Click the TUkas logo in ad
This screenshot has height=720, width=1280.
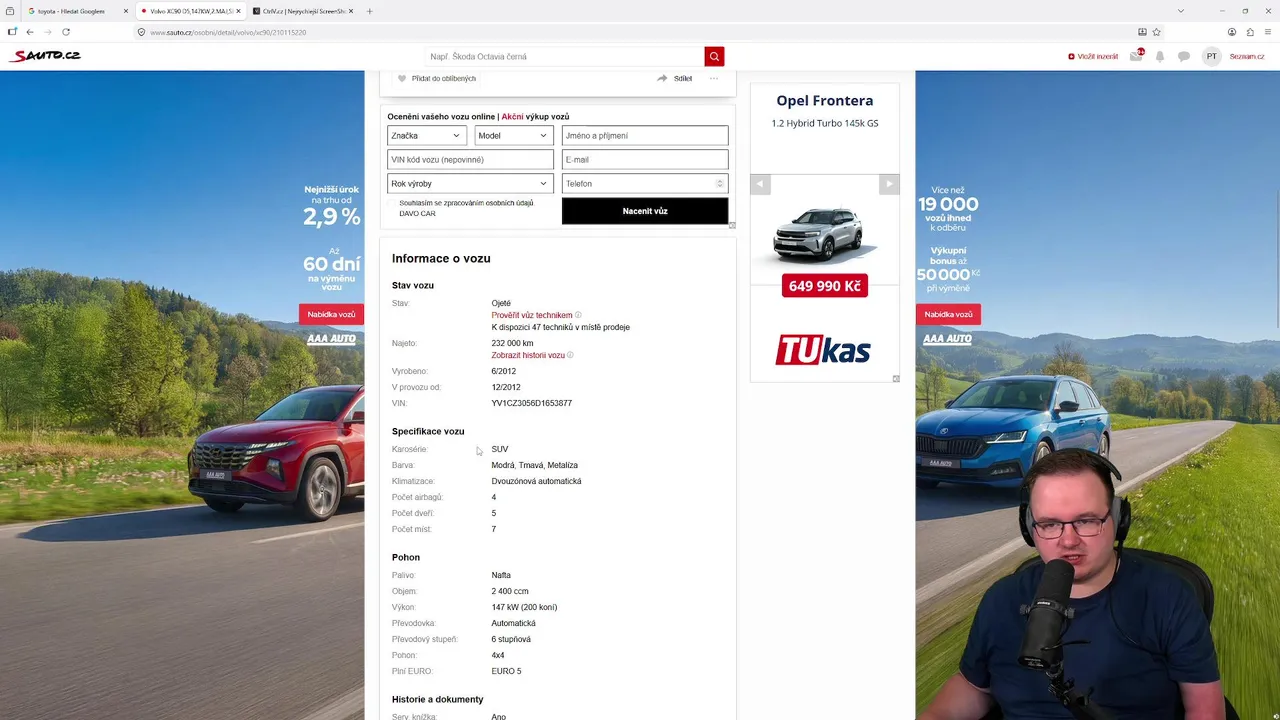point(823,350)
